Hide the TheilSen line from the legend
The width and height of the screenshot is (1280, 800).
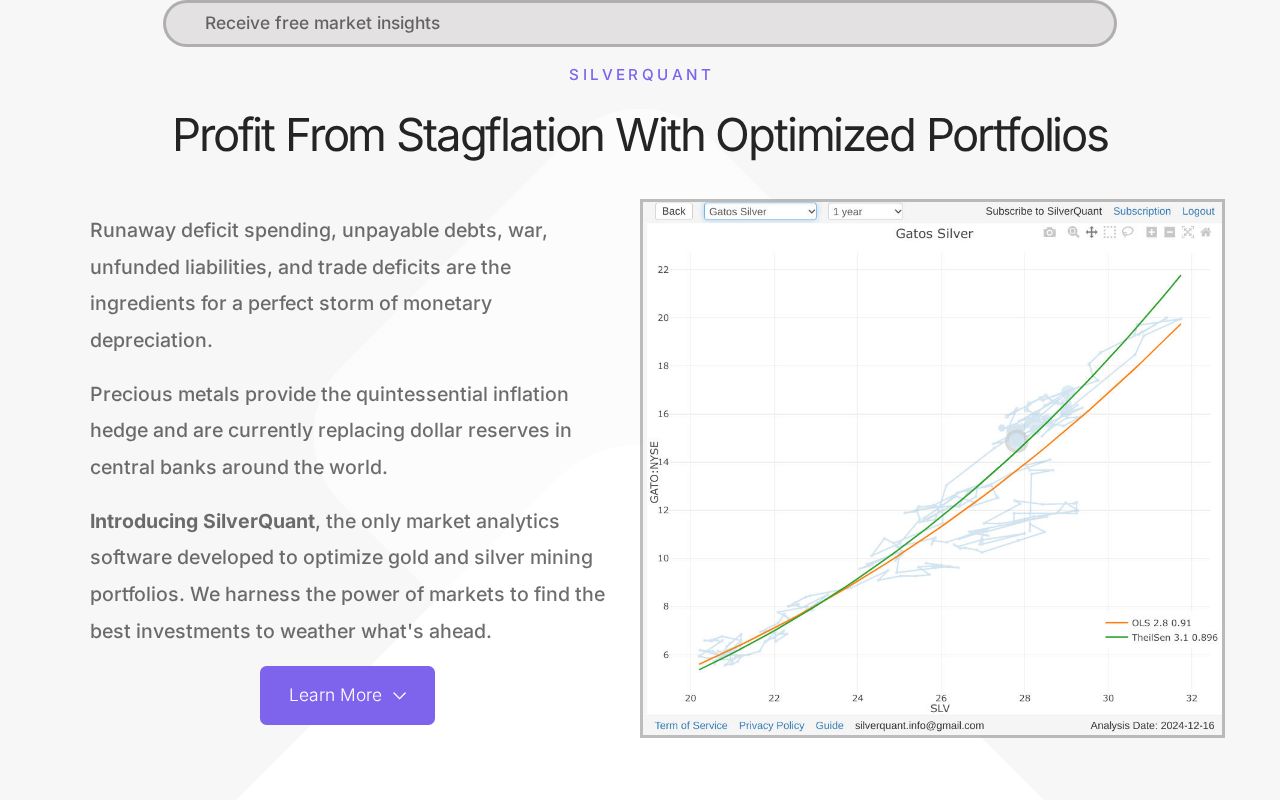[x=1177, y=635]
